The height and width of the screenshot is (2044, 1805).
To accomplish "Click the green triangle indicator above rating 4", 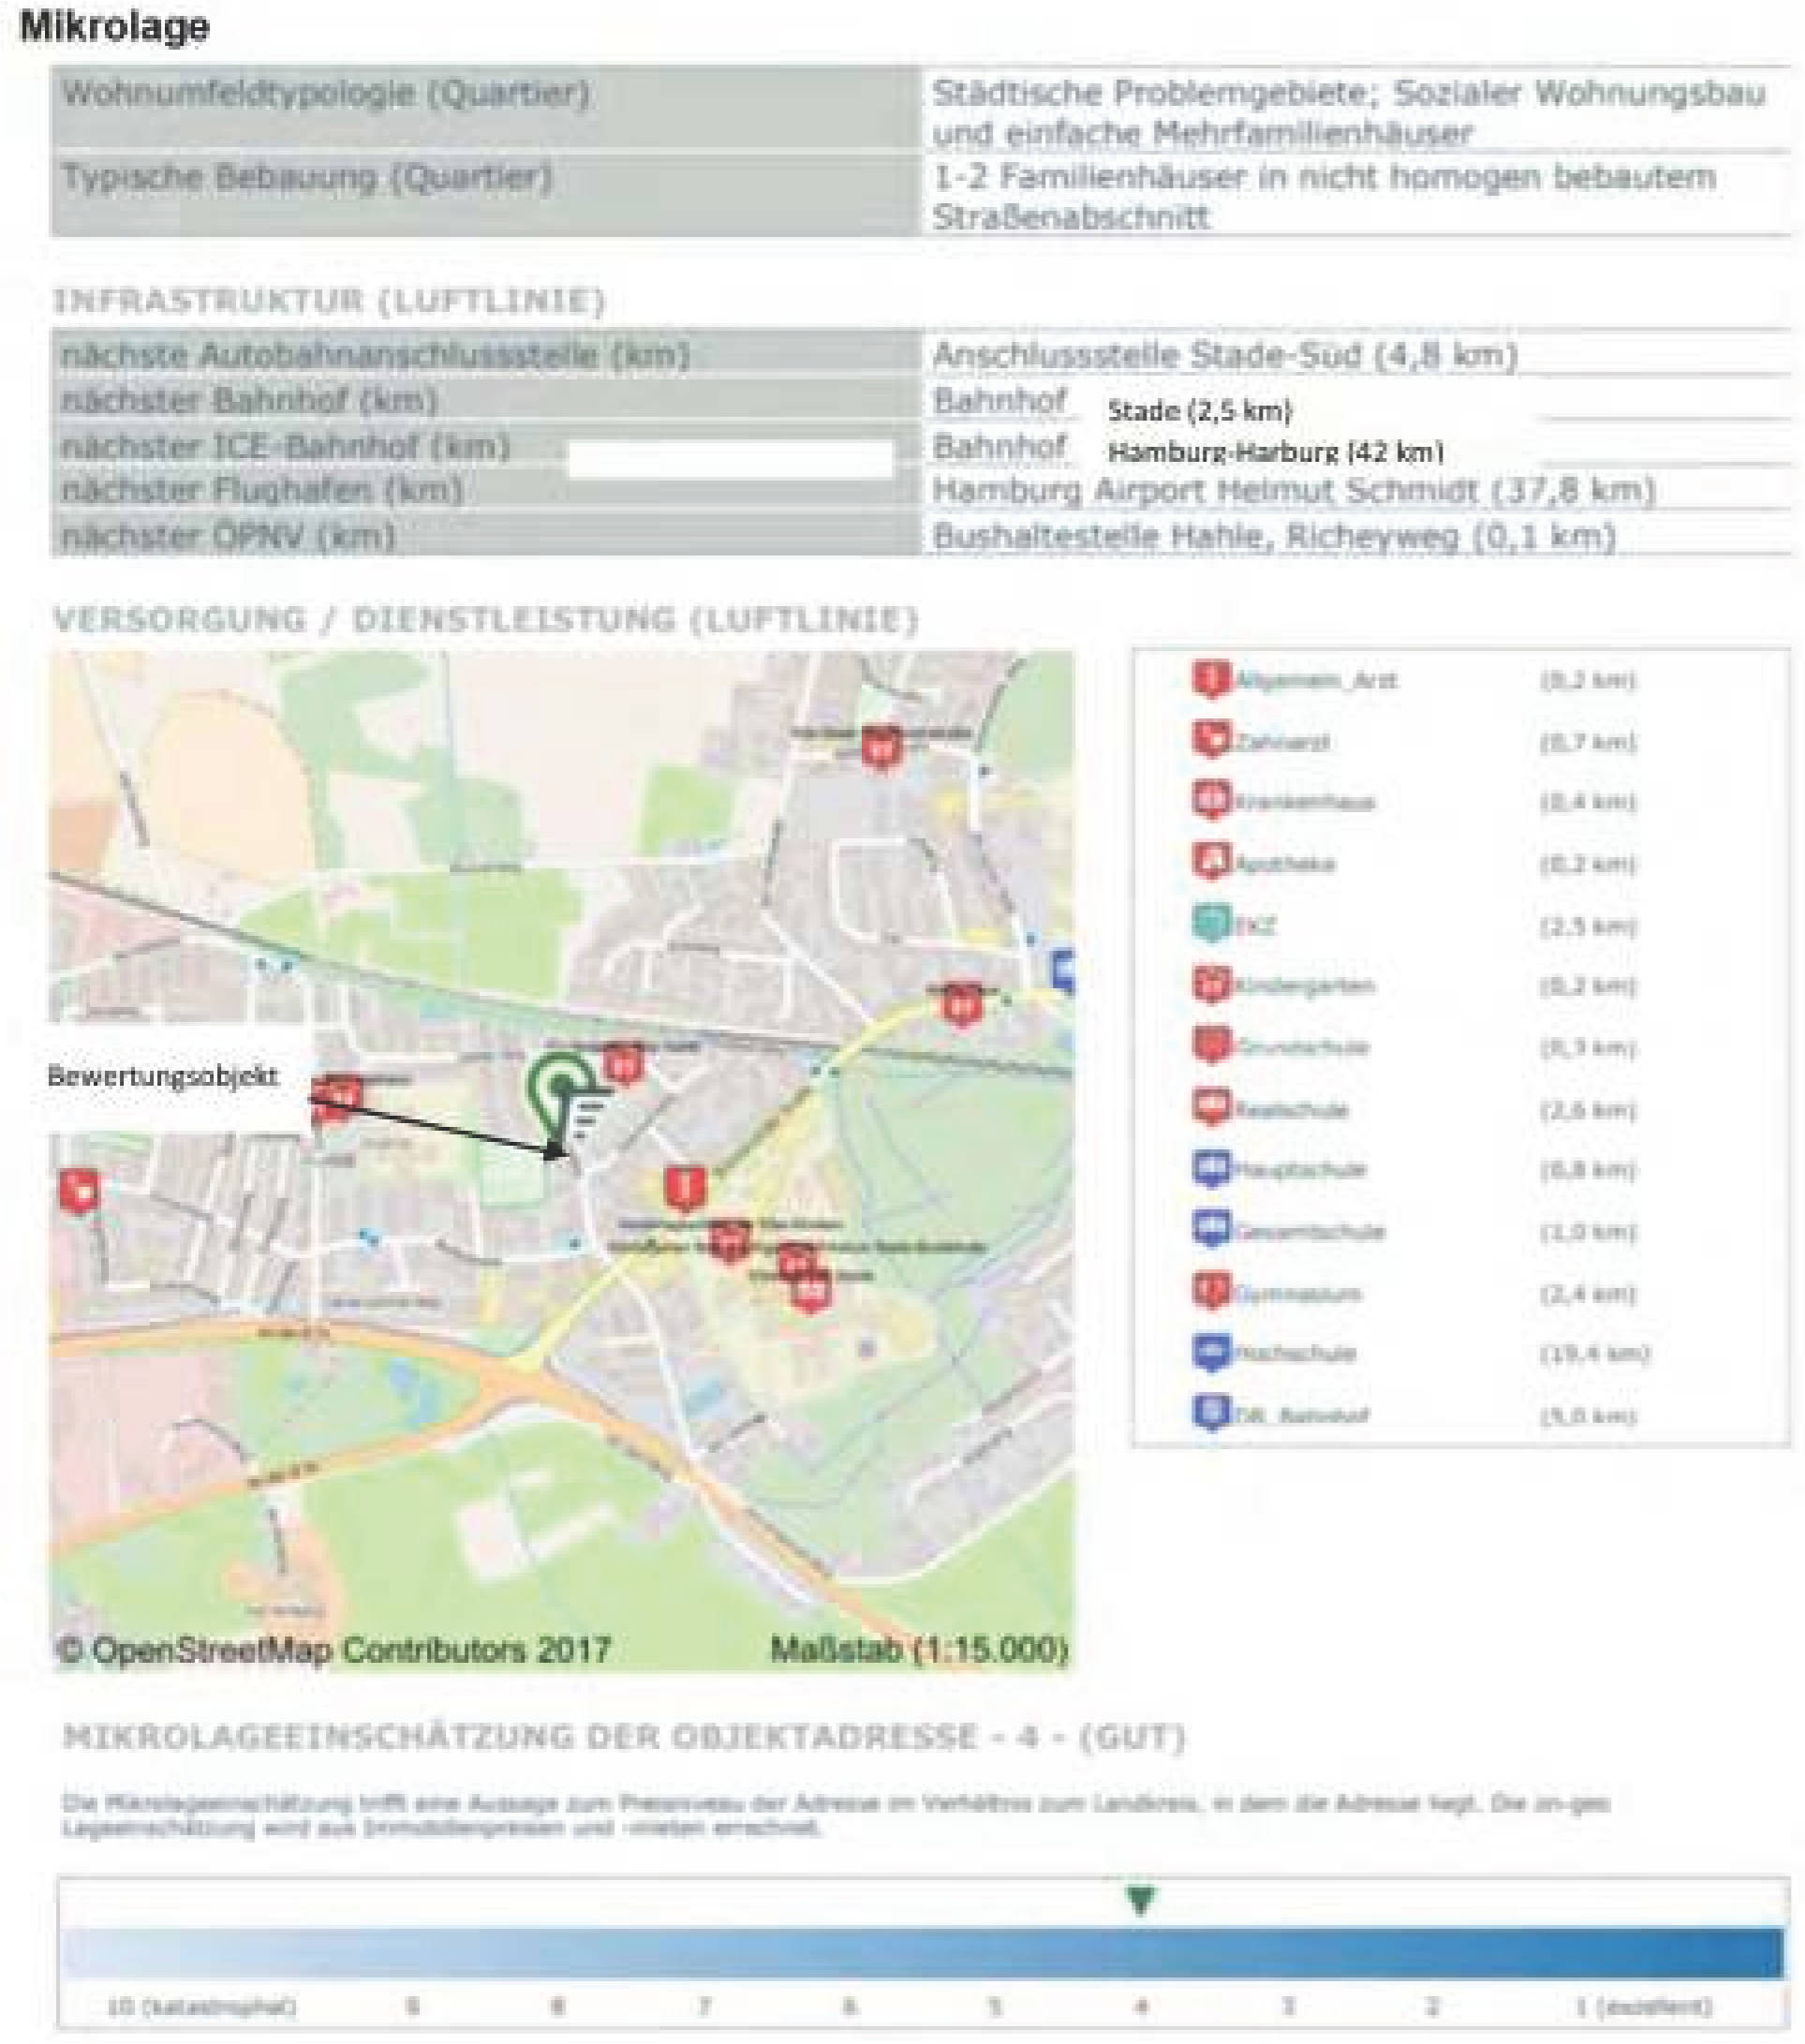I will click(1141, 1898).
